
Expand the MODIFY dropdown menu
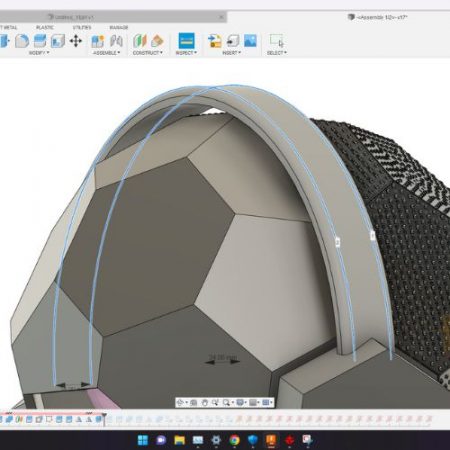click(39, 53)
